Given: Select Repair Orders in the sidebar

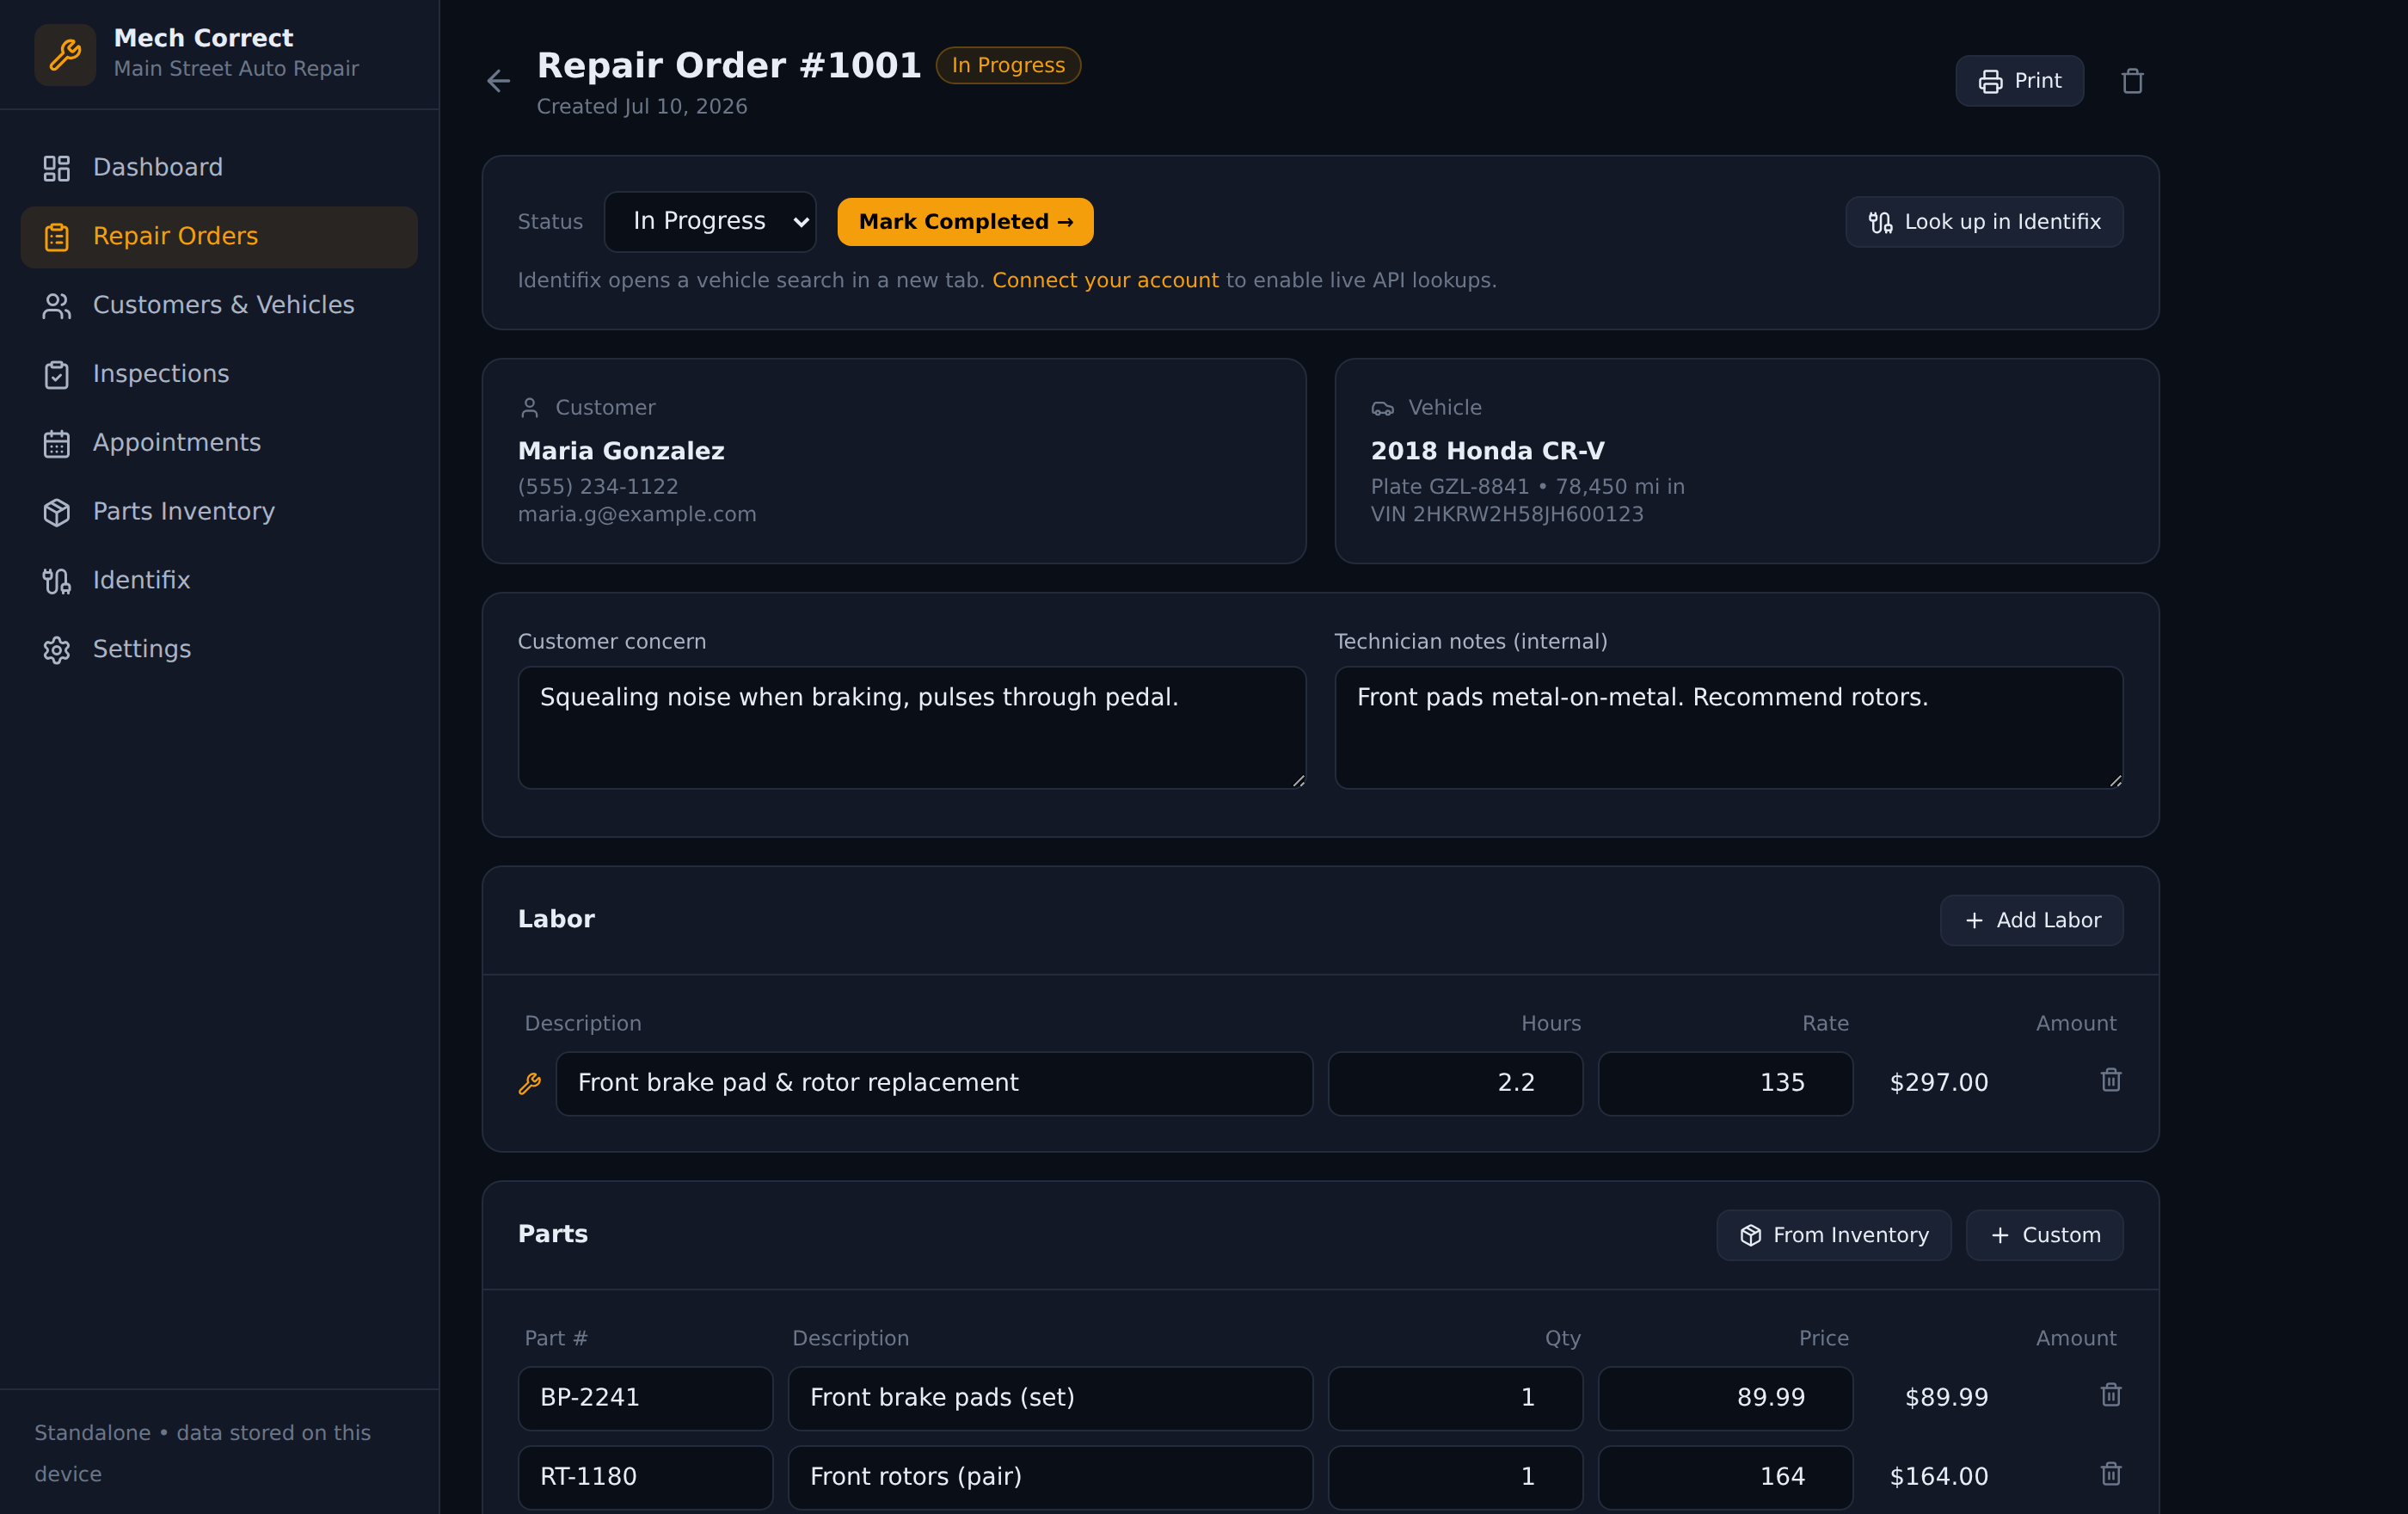Looking at the screenshot, I should click(219, 237).
